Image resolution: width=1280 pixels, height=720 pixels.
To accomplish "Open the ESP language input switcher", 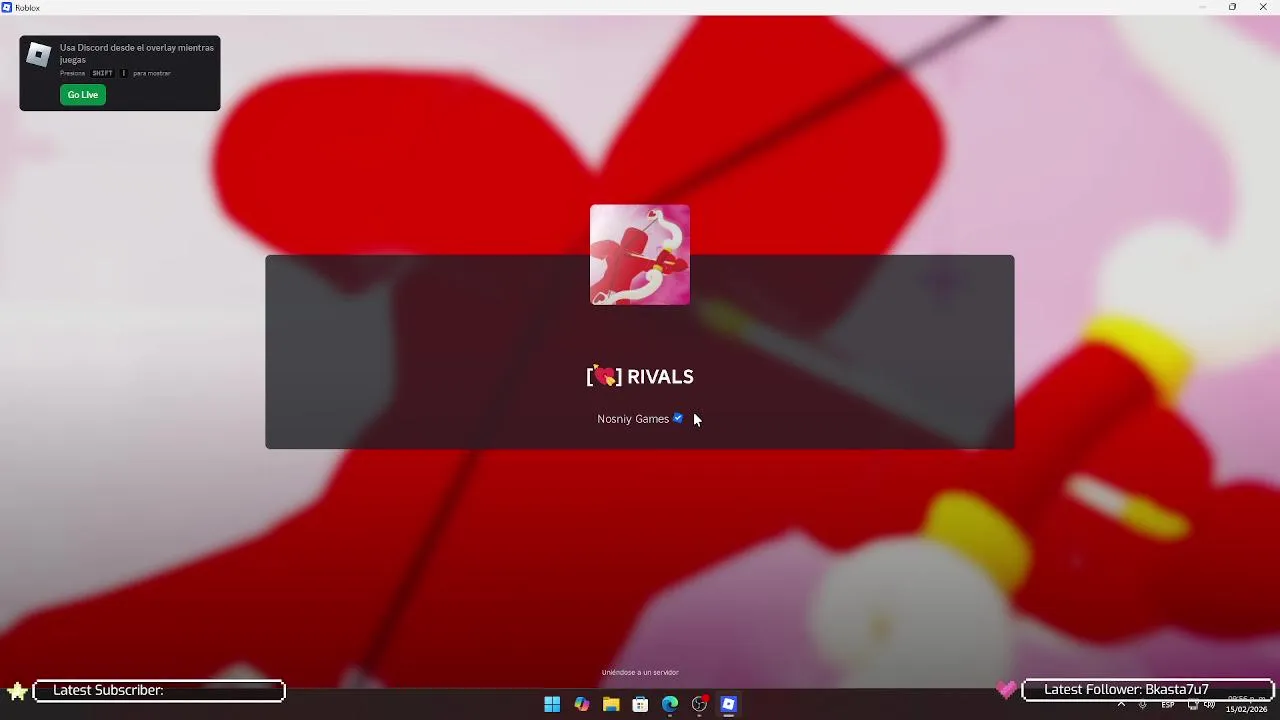I will [1168, 705].
